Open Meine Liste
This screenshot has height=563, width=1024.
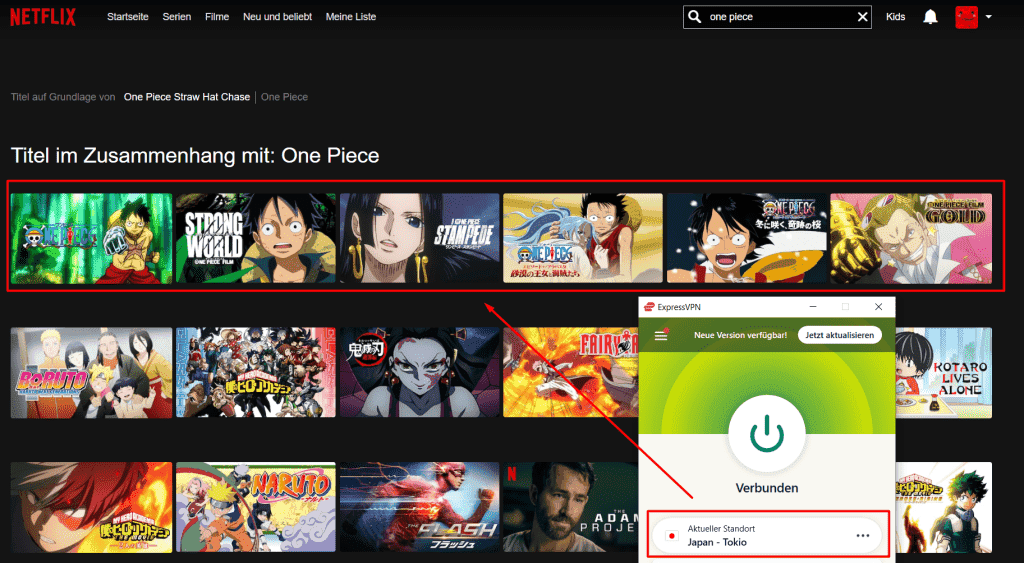coord(351,17)
